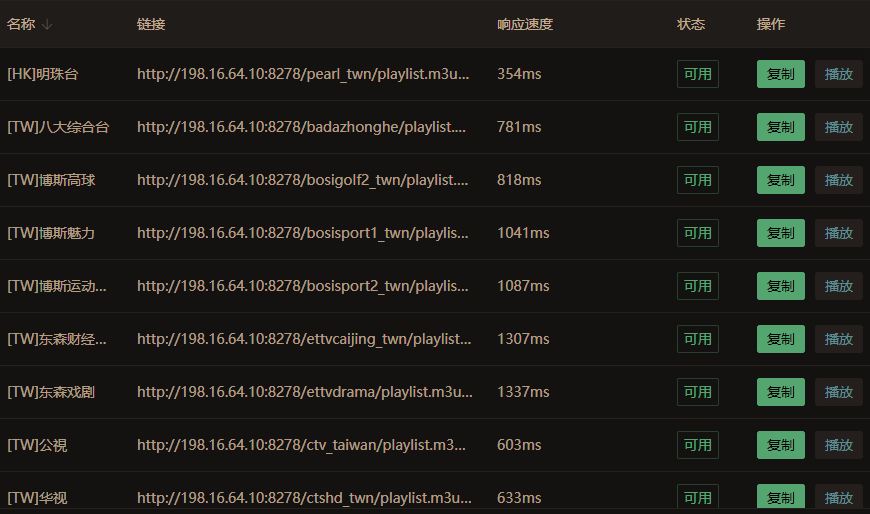Select the [TW]东森财经... name cell

click(57, 339)
